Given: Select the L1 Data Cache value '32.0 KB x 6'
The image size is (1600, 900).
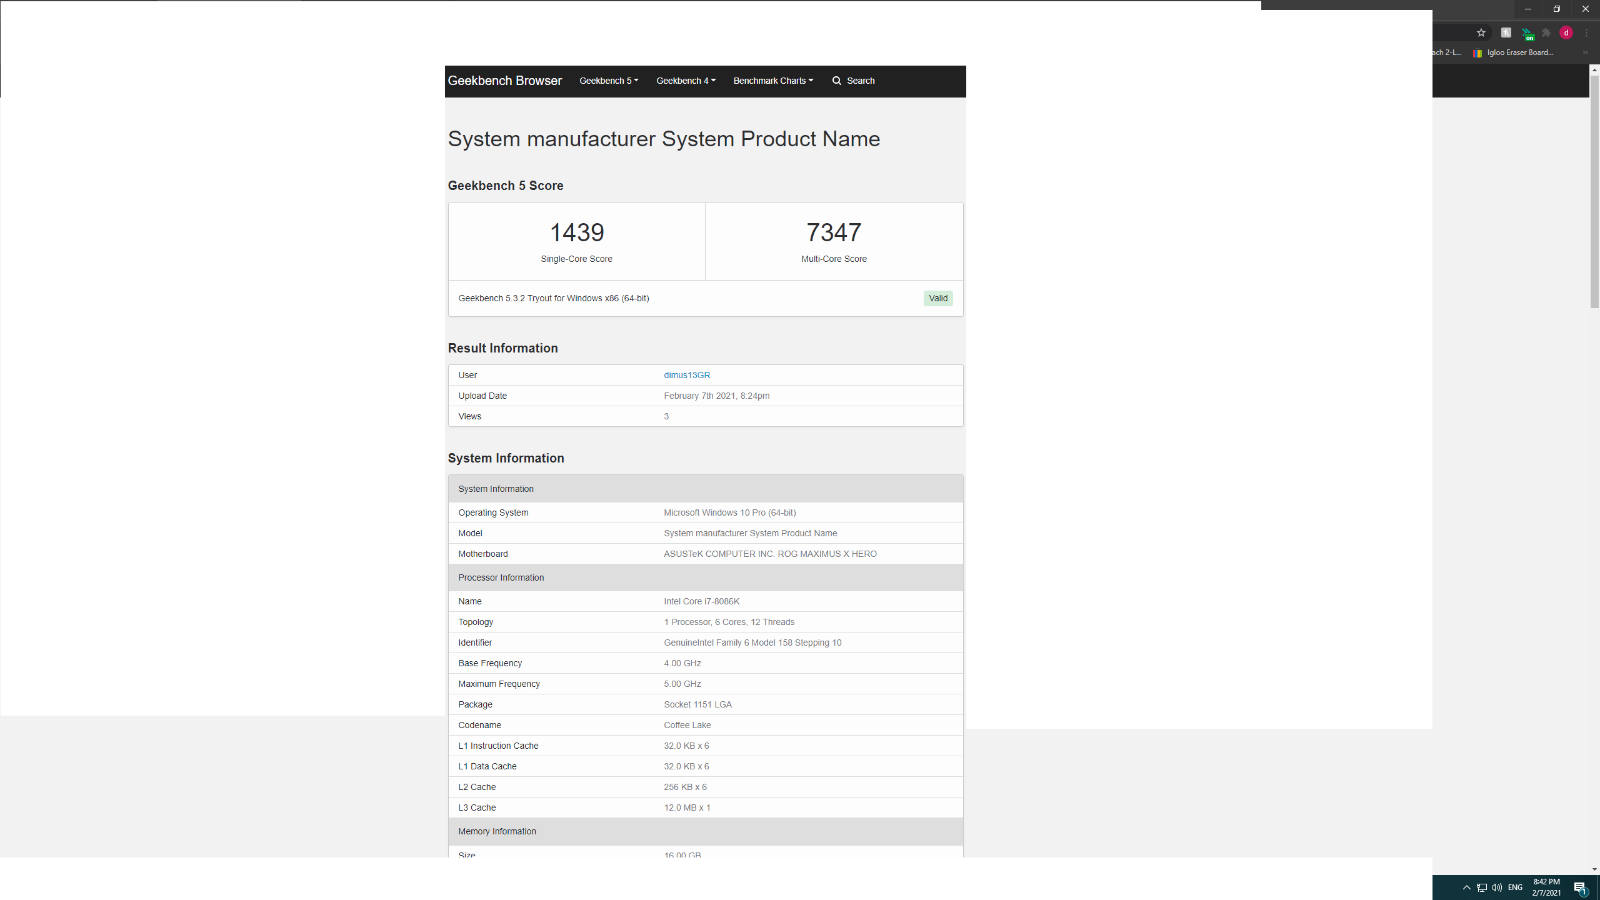Looking at the screenshot, I should [x=687, y=767].
